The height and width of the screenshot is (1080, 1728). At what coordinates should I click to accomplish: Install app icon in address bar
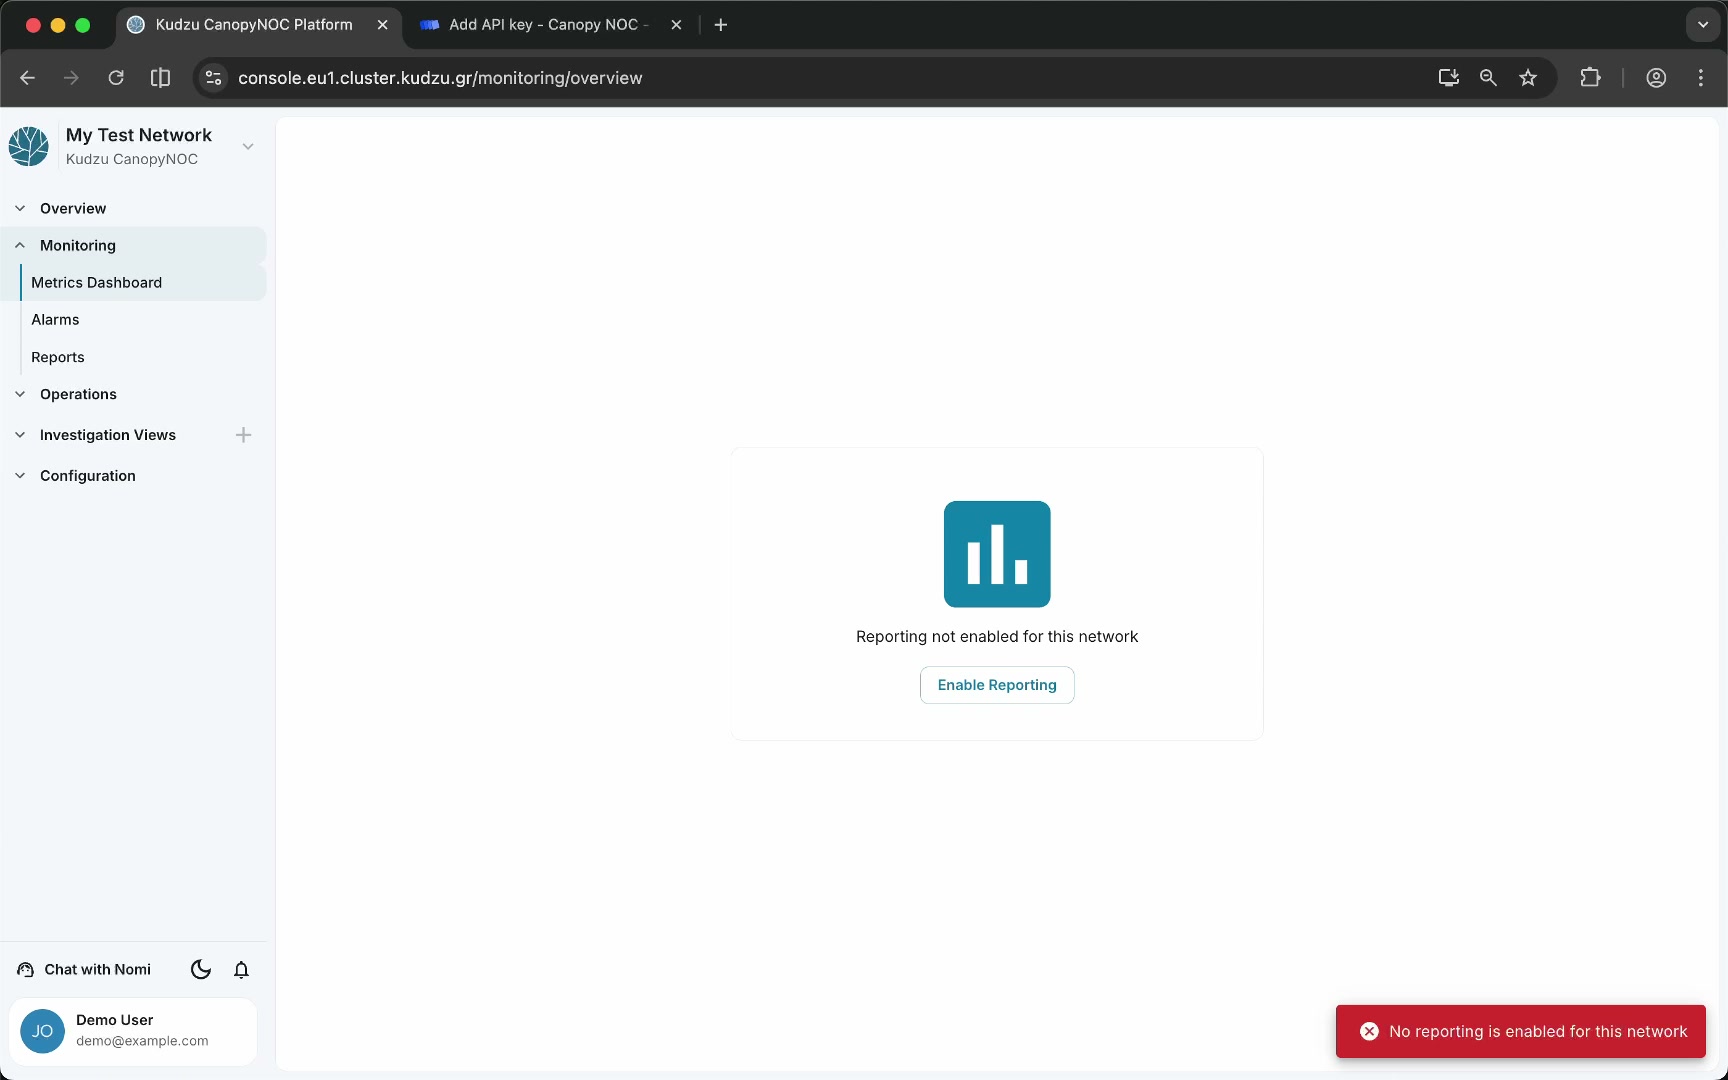[x=1449, y=78]
